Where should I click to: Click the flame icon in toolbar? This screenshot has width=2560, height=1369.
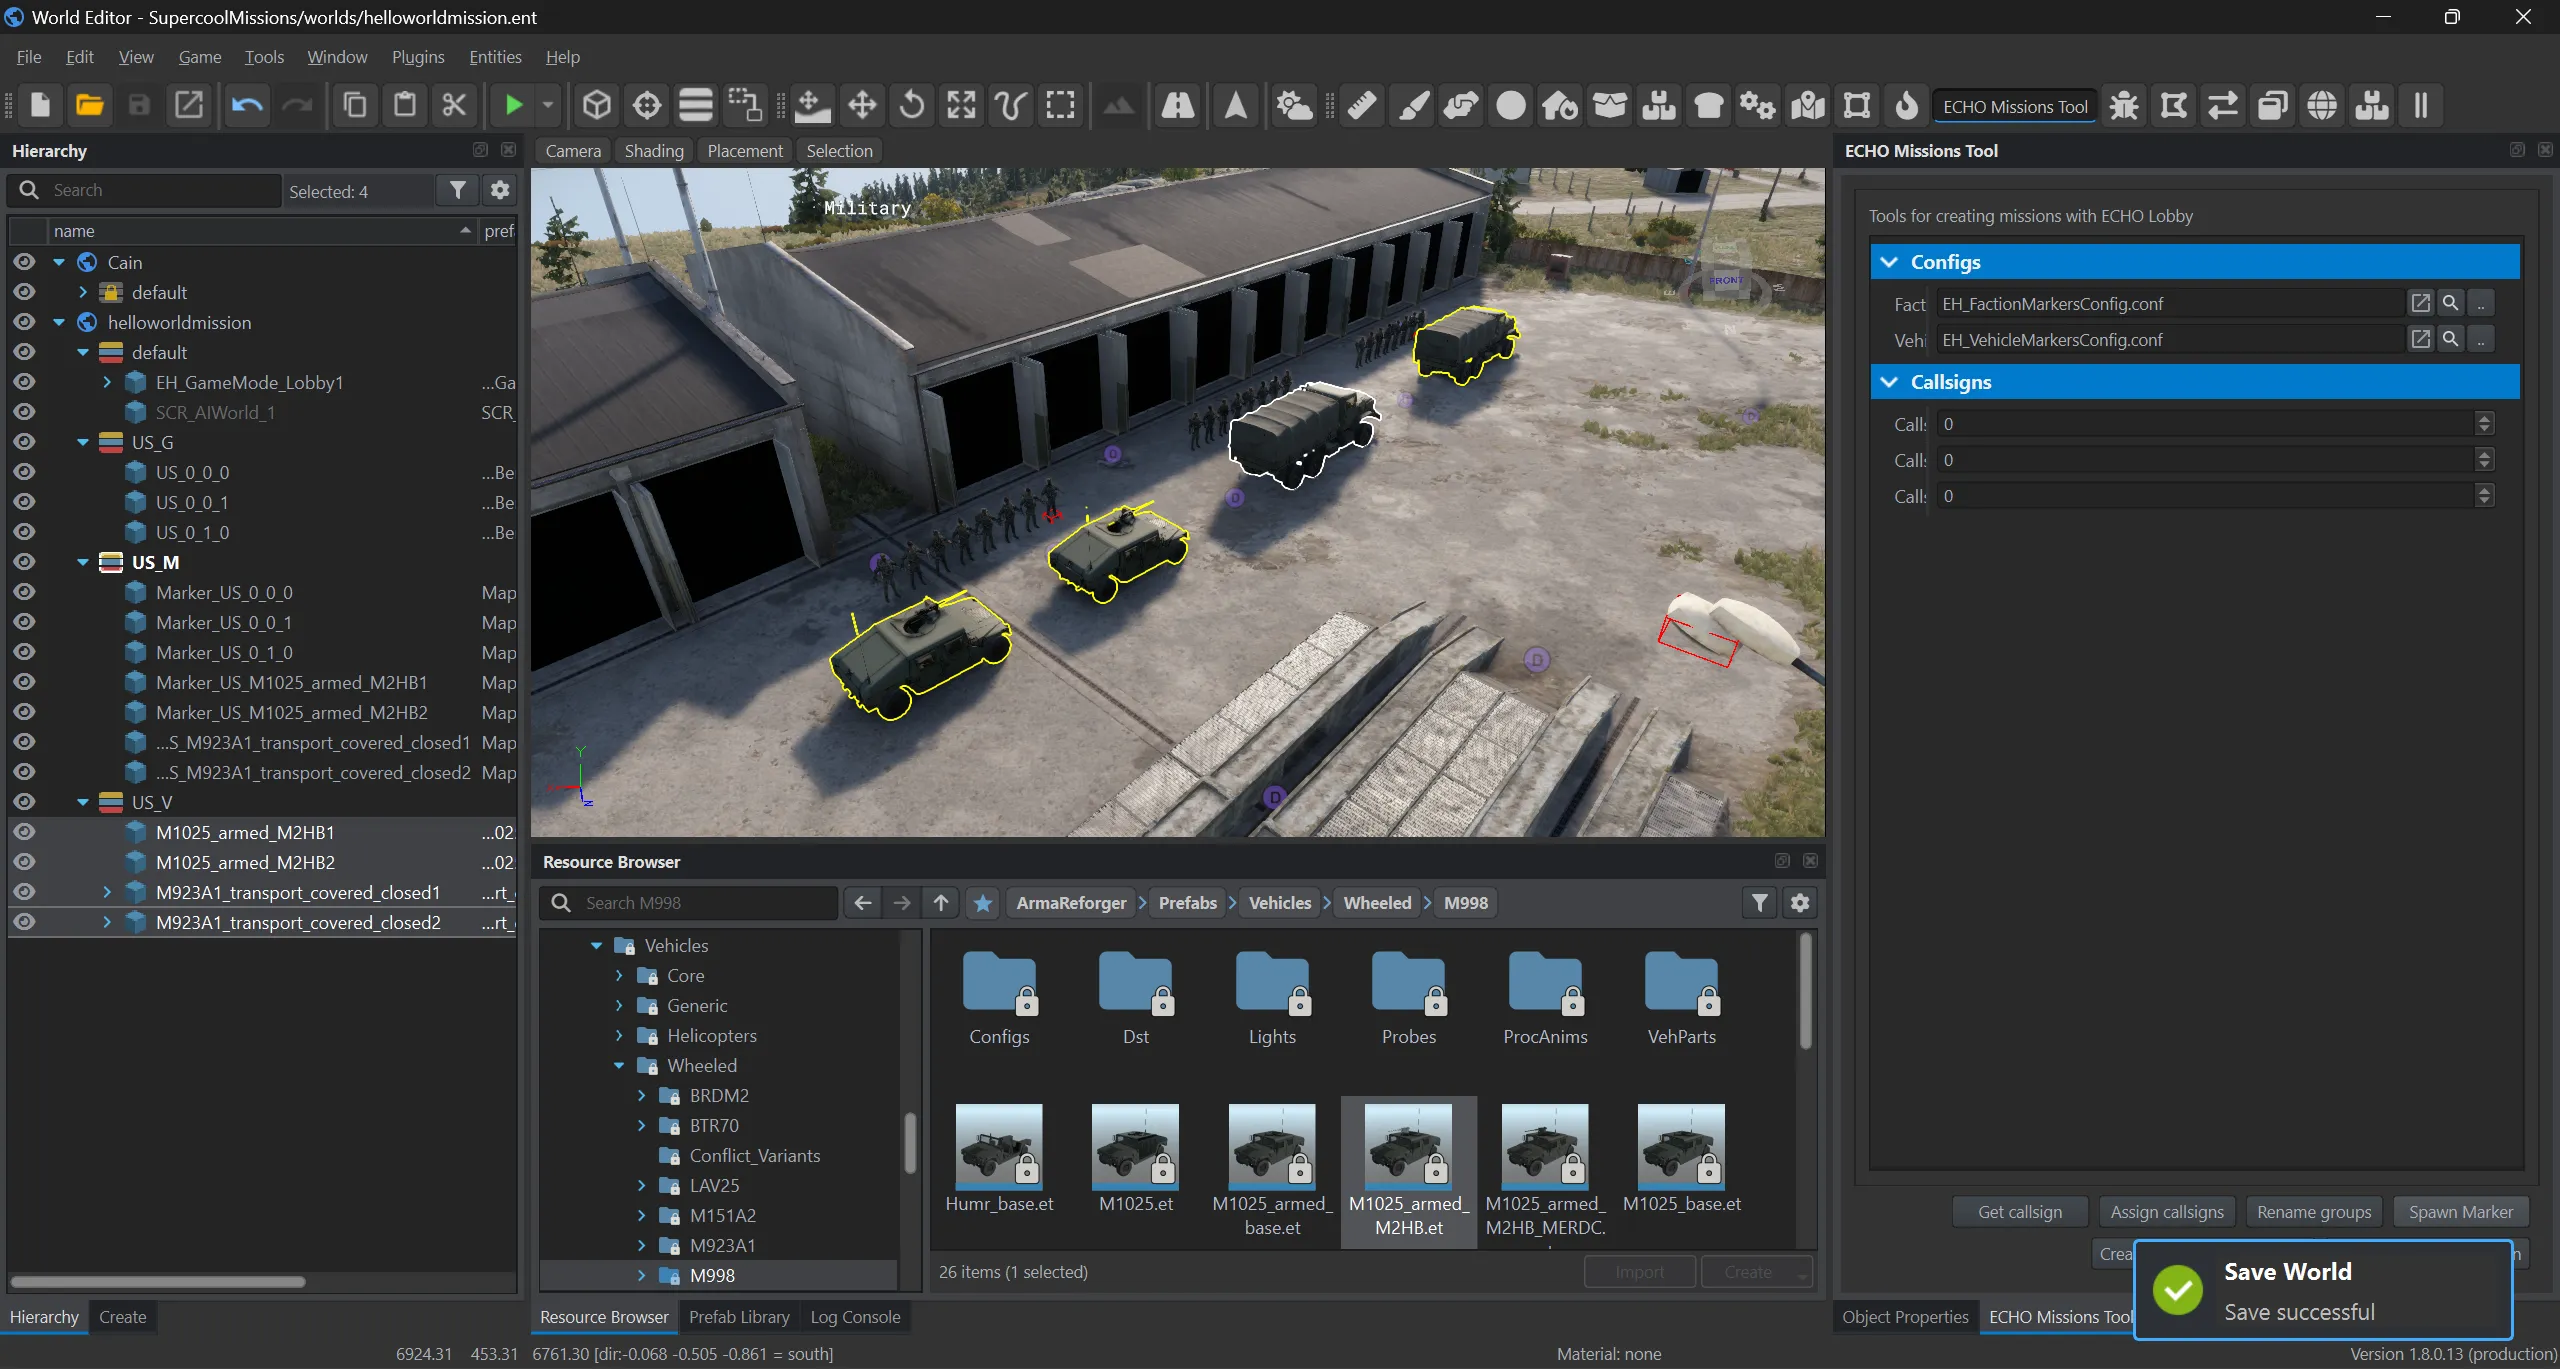coord(1907,105)
